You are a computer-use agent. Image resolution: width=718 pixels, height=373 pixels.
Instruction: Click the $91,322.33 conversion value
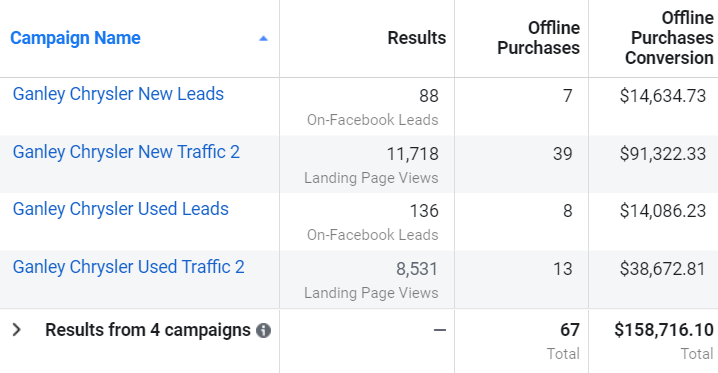click(x=663, y=154)
